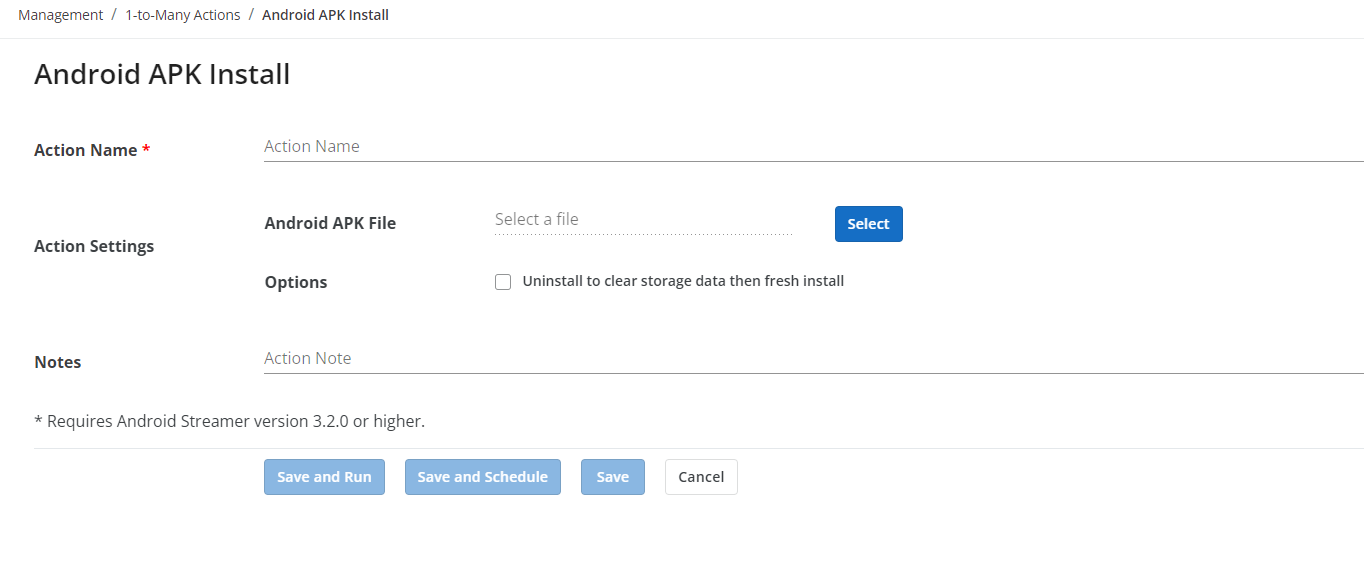Cancel the APK install action
This screenshot has height=583, width=1364.
(701, 477)
